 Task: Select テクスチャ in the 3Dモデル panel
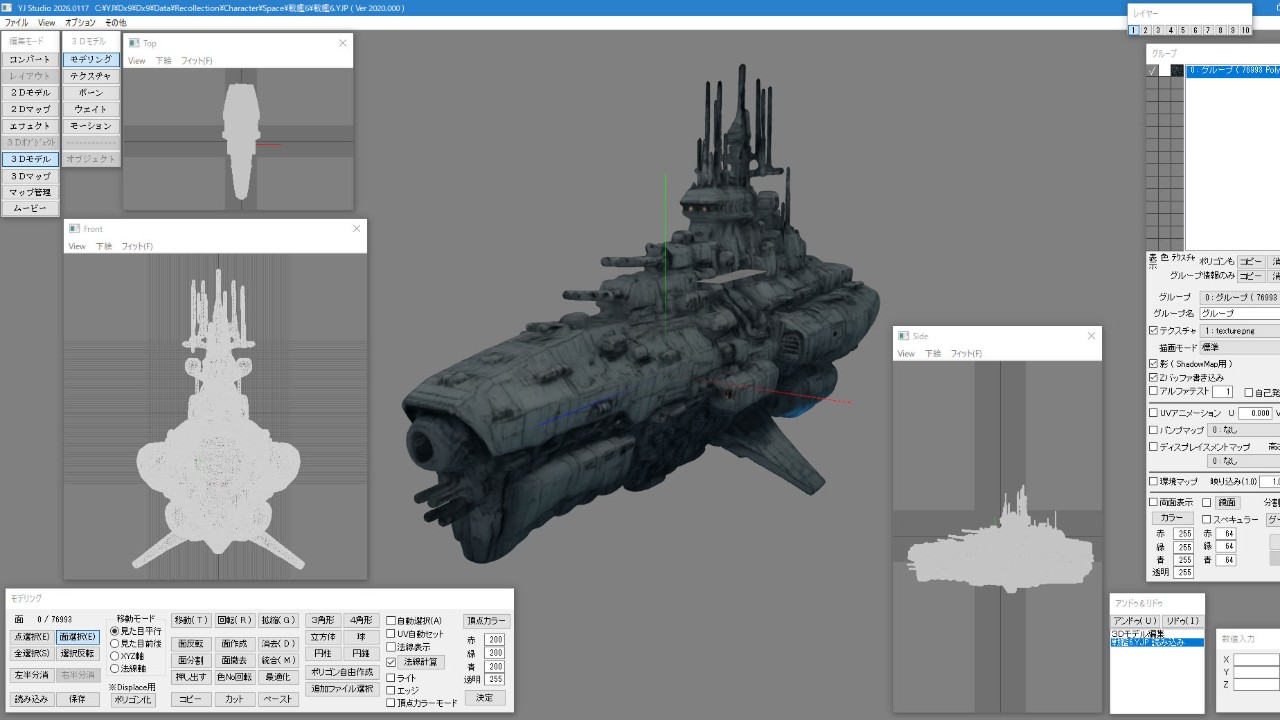coord(91,76)
